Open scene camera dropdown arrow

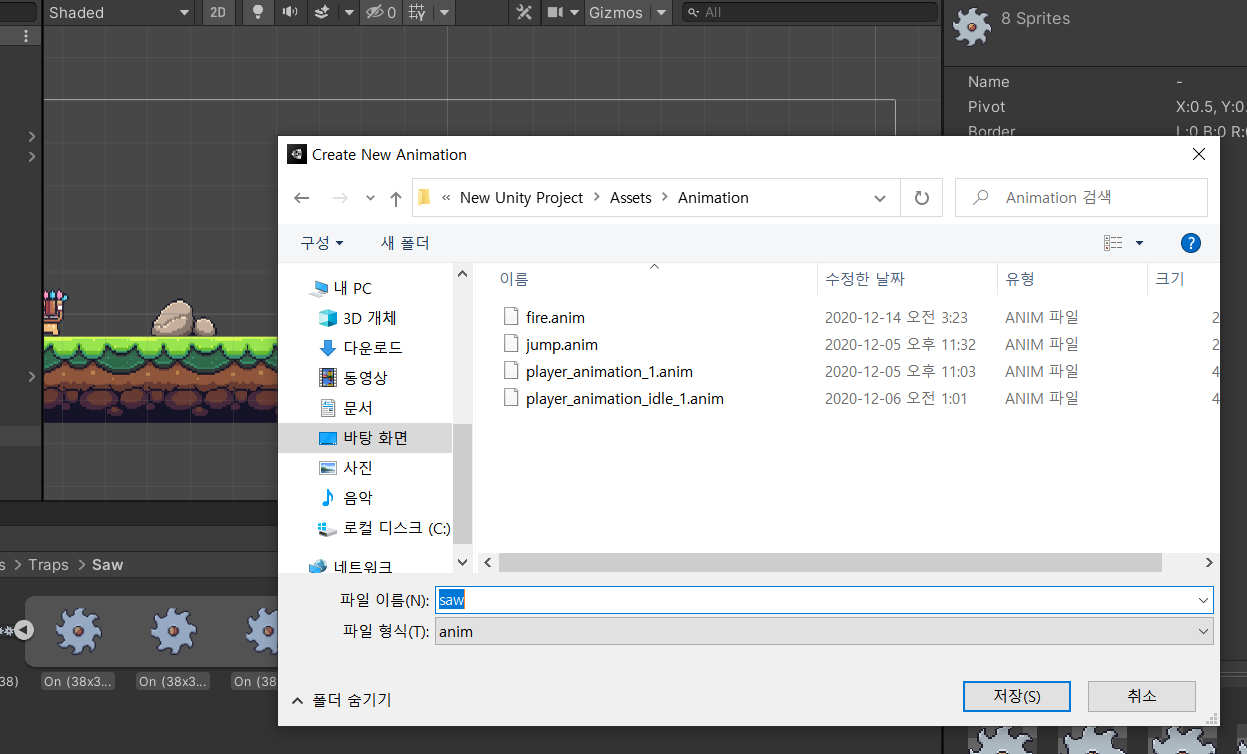click(575, 13)
